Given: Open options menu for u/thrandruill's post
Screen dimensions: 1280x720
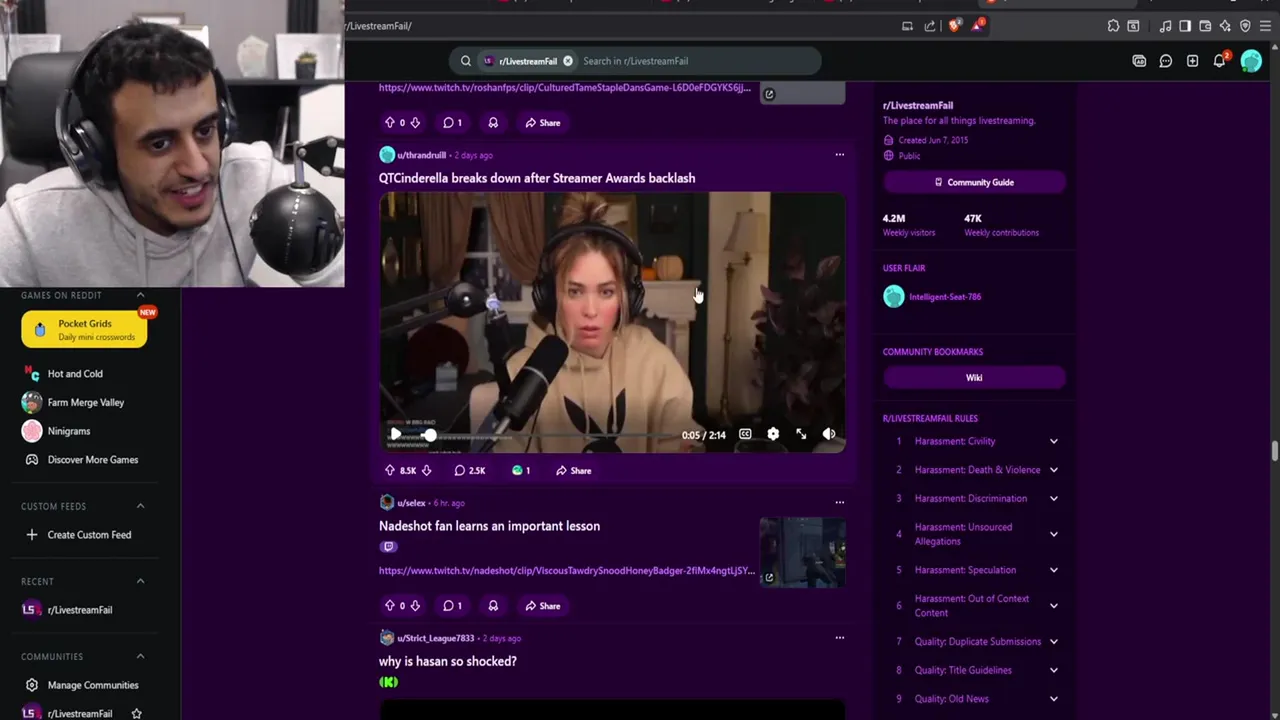Looking at the screenshot, I should coord(839,155).
